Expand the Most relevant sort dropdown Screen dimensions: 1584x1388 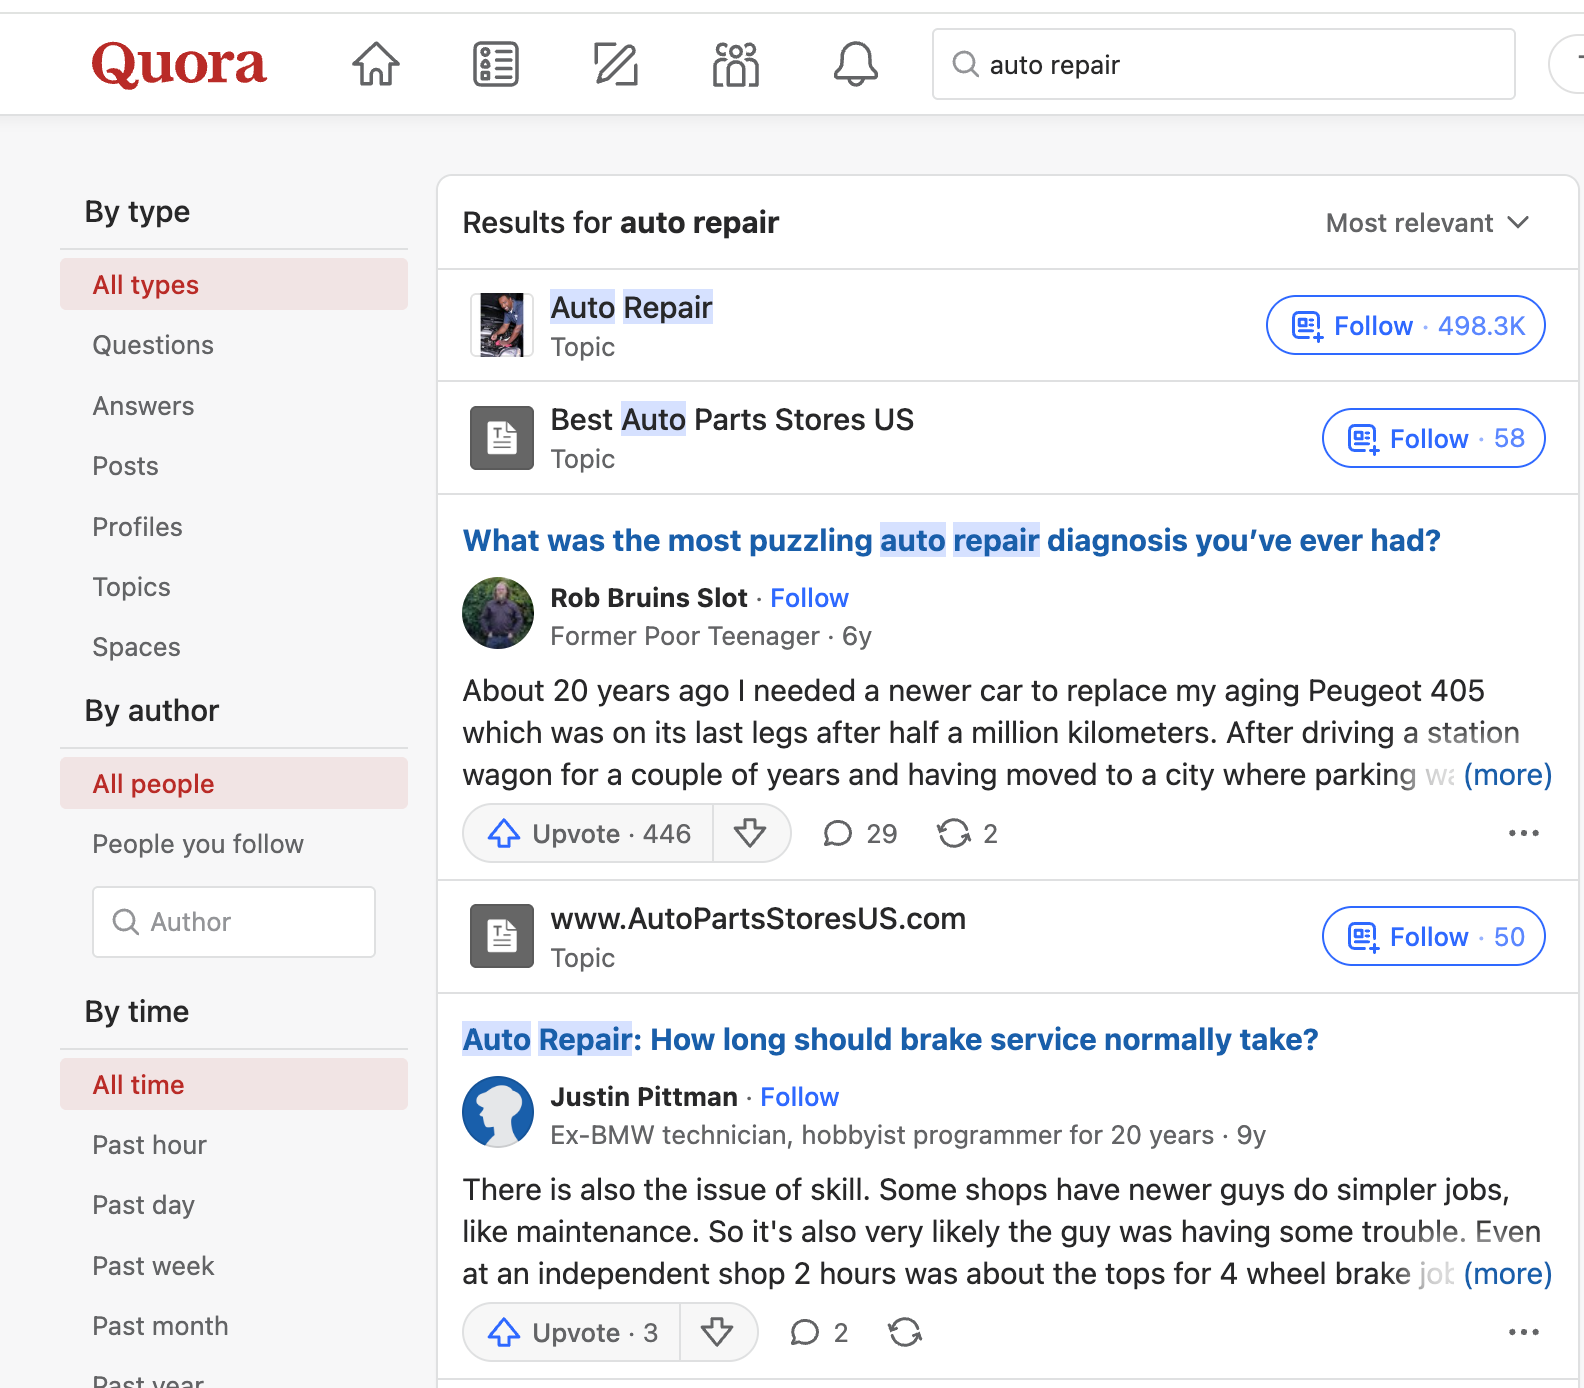click(1427, 223)
